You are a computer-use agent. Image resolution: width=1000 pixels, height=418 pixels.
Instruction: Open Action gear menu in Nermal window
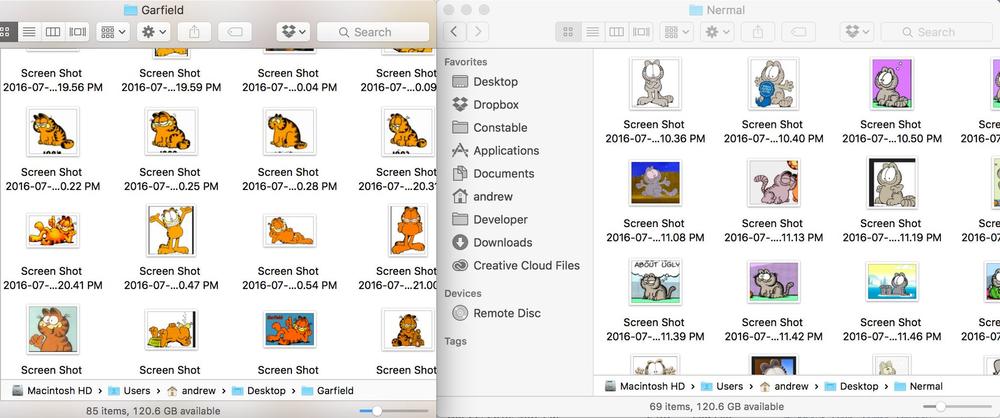click(717, 31)
